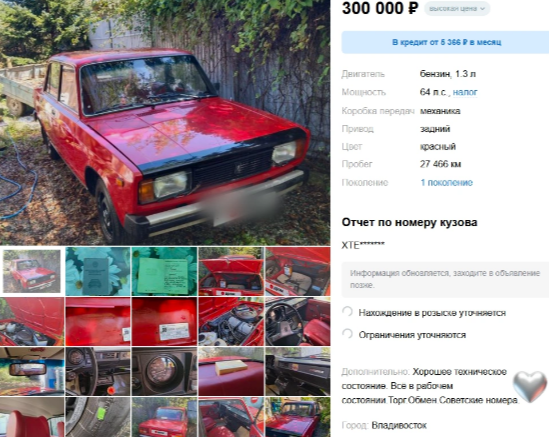The image size is (549, 437).
Task: View thumbnail of the car's rear view
Action: tap(165, 417)
